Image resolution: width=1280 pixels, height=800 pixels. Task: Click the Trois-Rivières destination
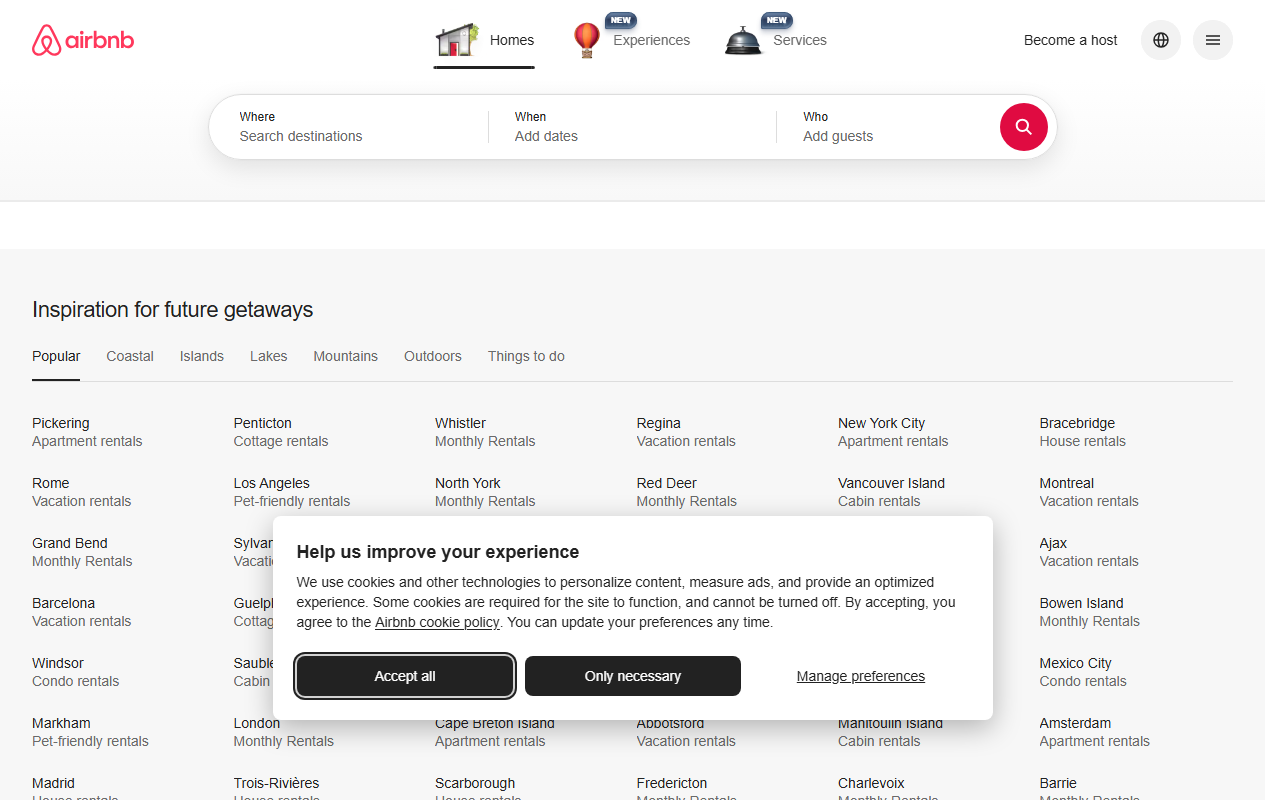[277, 783]
